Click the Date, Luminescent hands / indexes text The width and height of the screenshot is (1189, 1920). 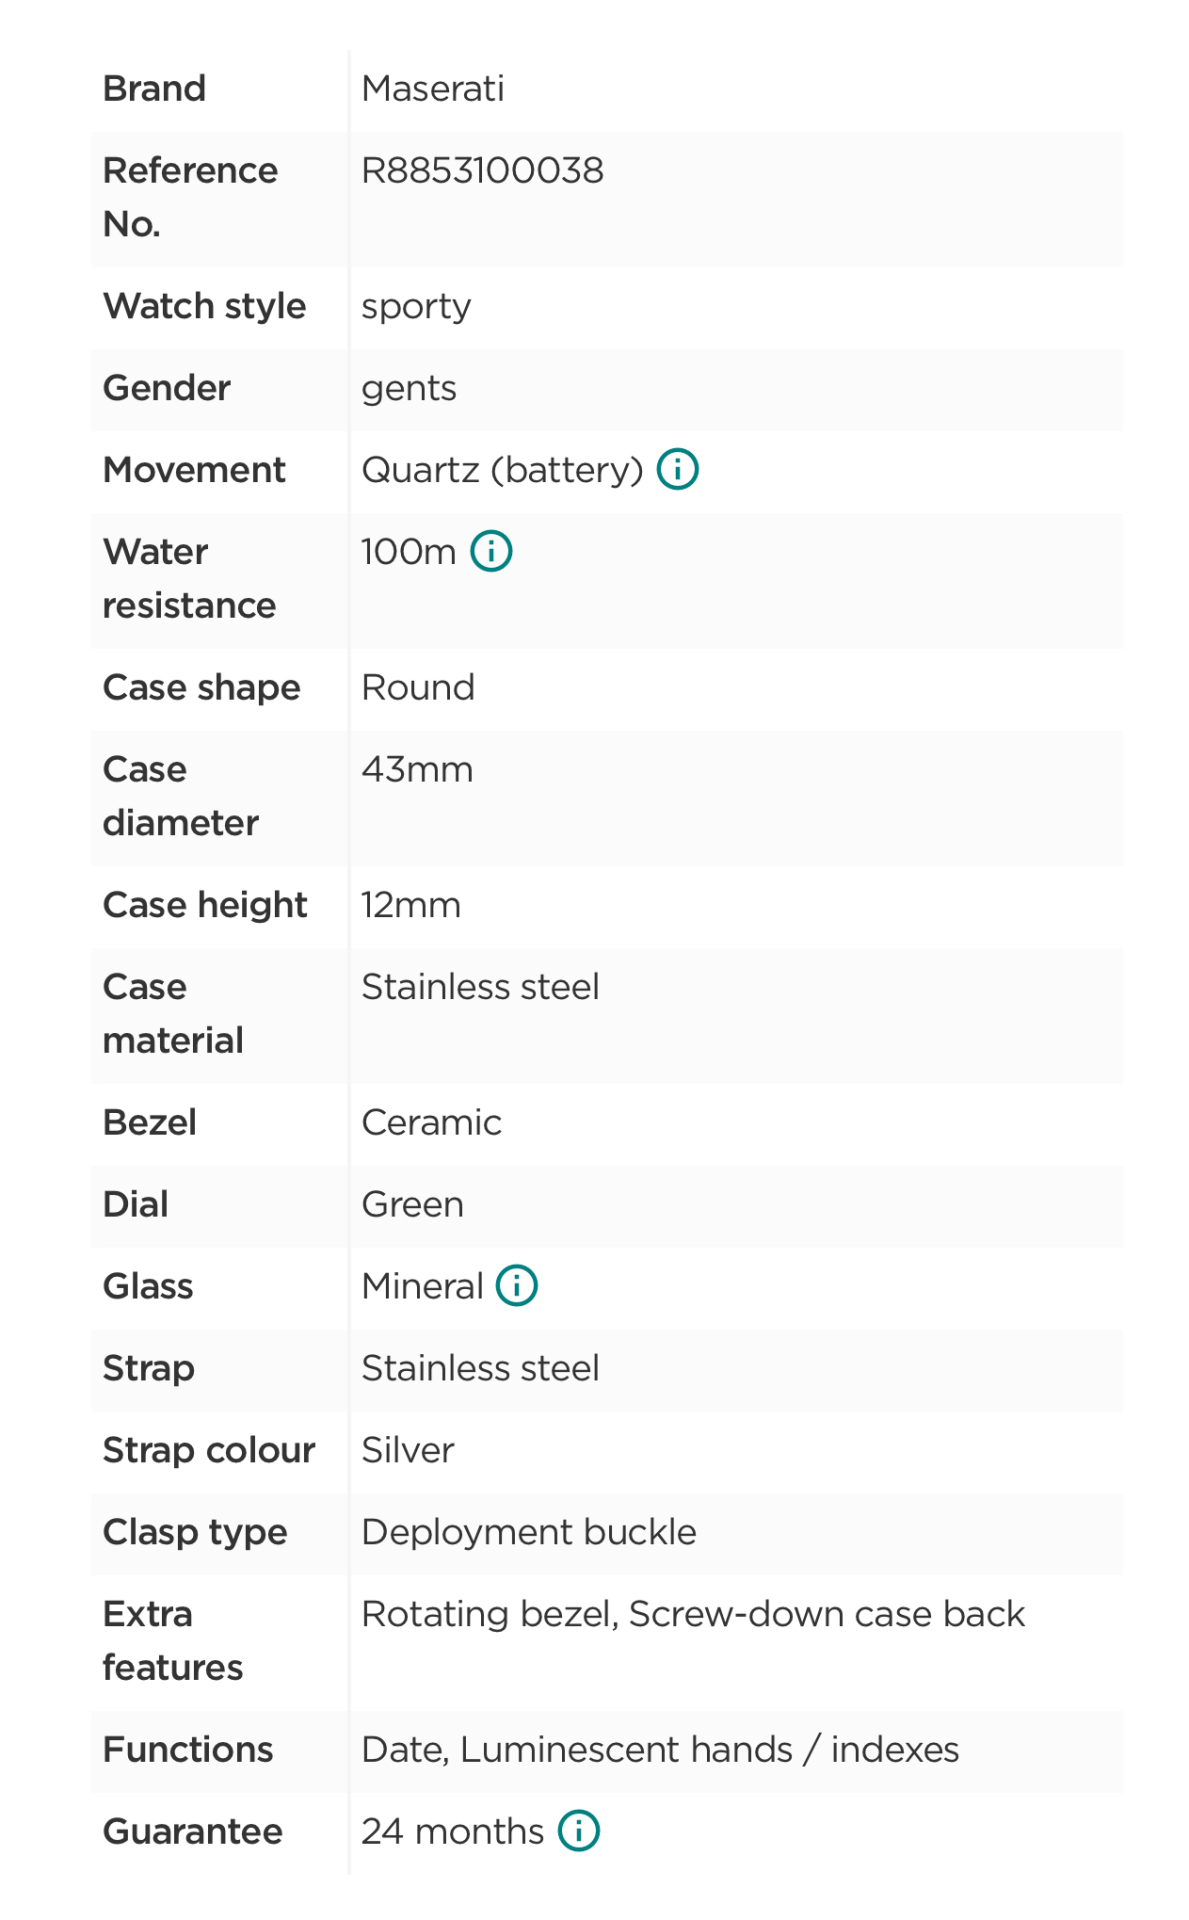click(x=659, y=1750)
